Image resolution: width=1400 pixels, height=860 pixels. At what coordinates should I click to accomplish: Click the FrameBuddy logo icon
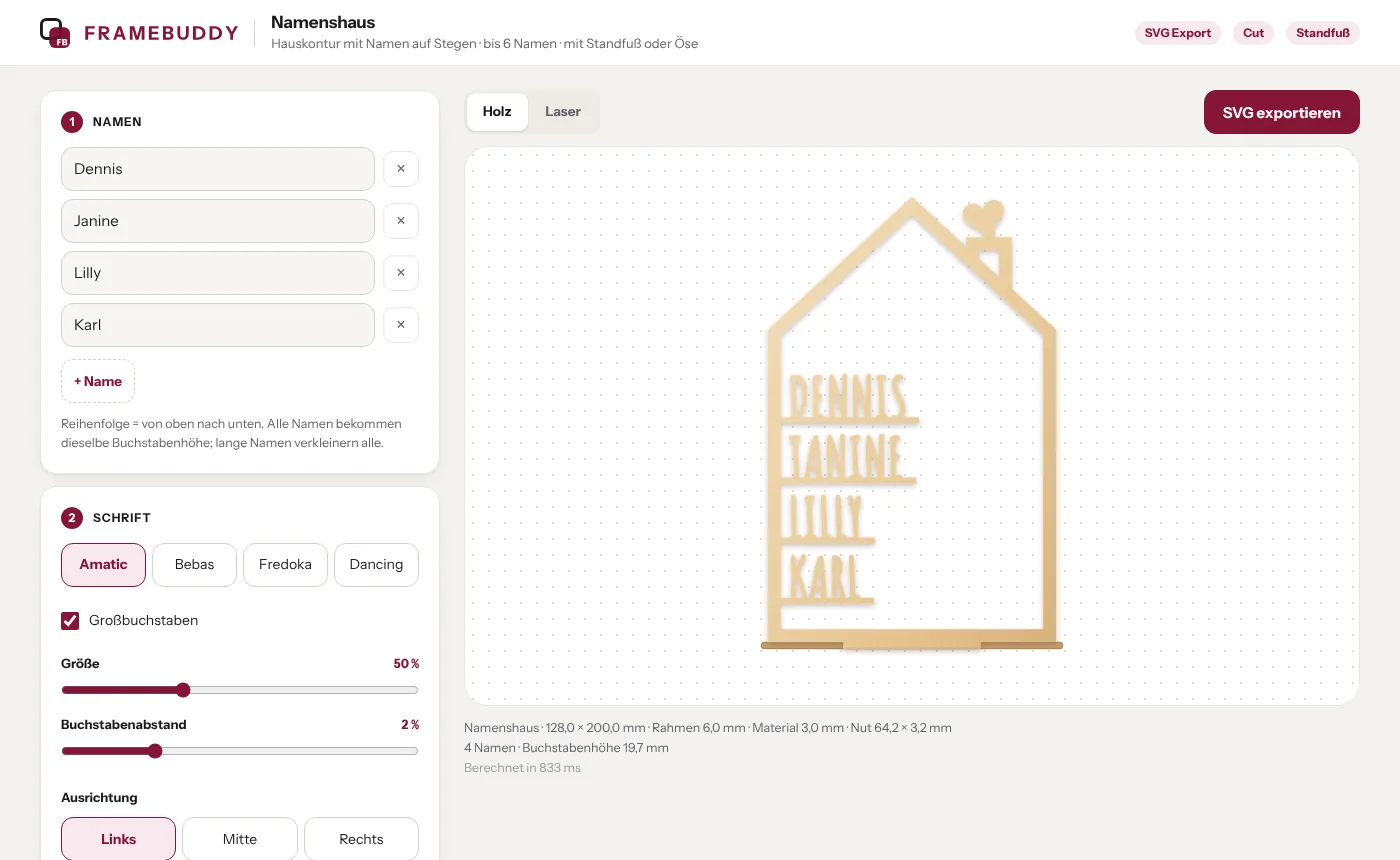[54, 33]
